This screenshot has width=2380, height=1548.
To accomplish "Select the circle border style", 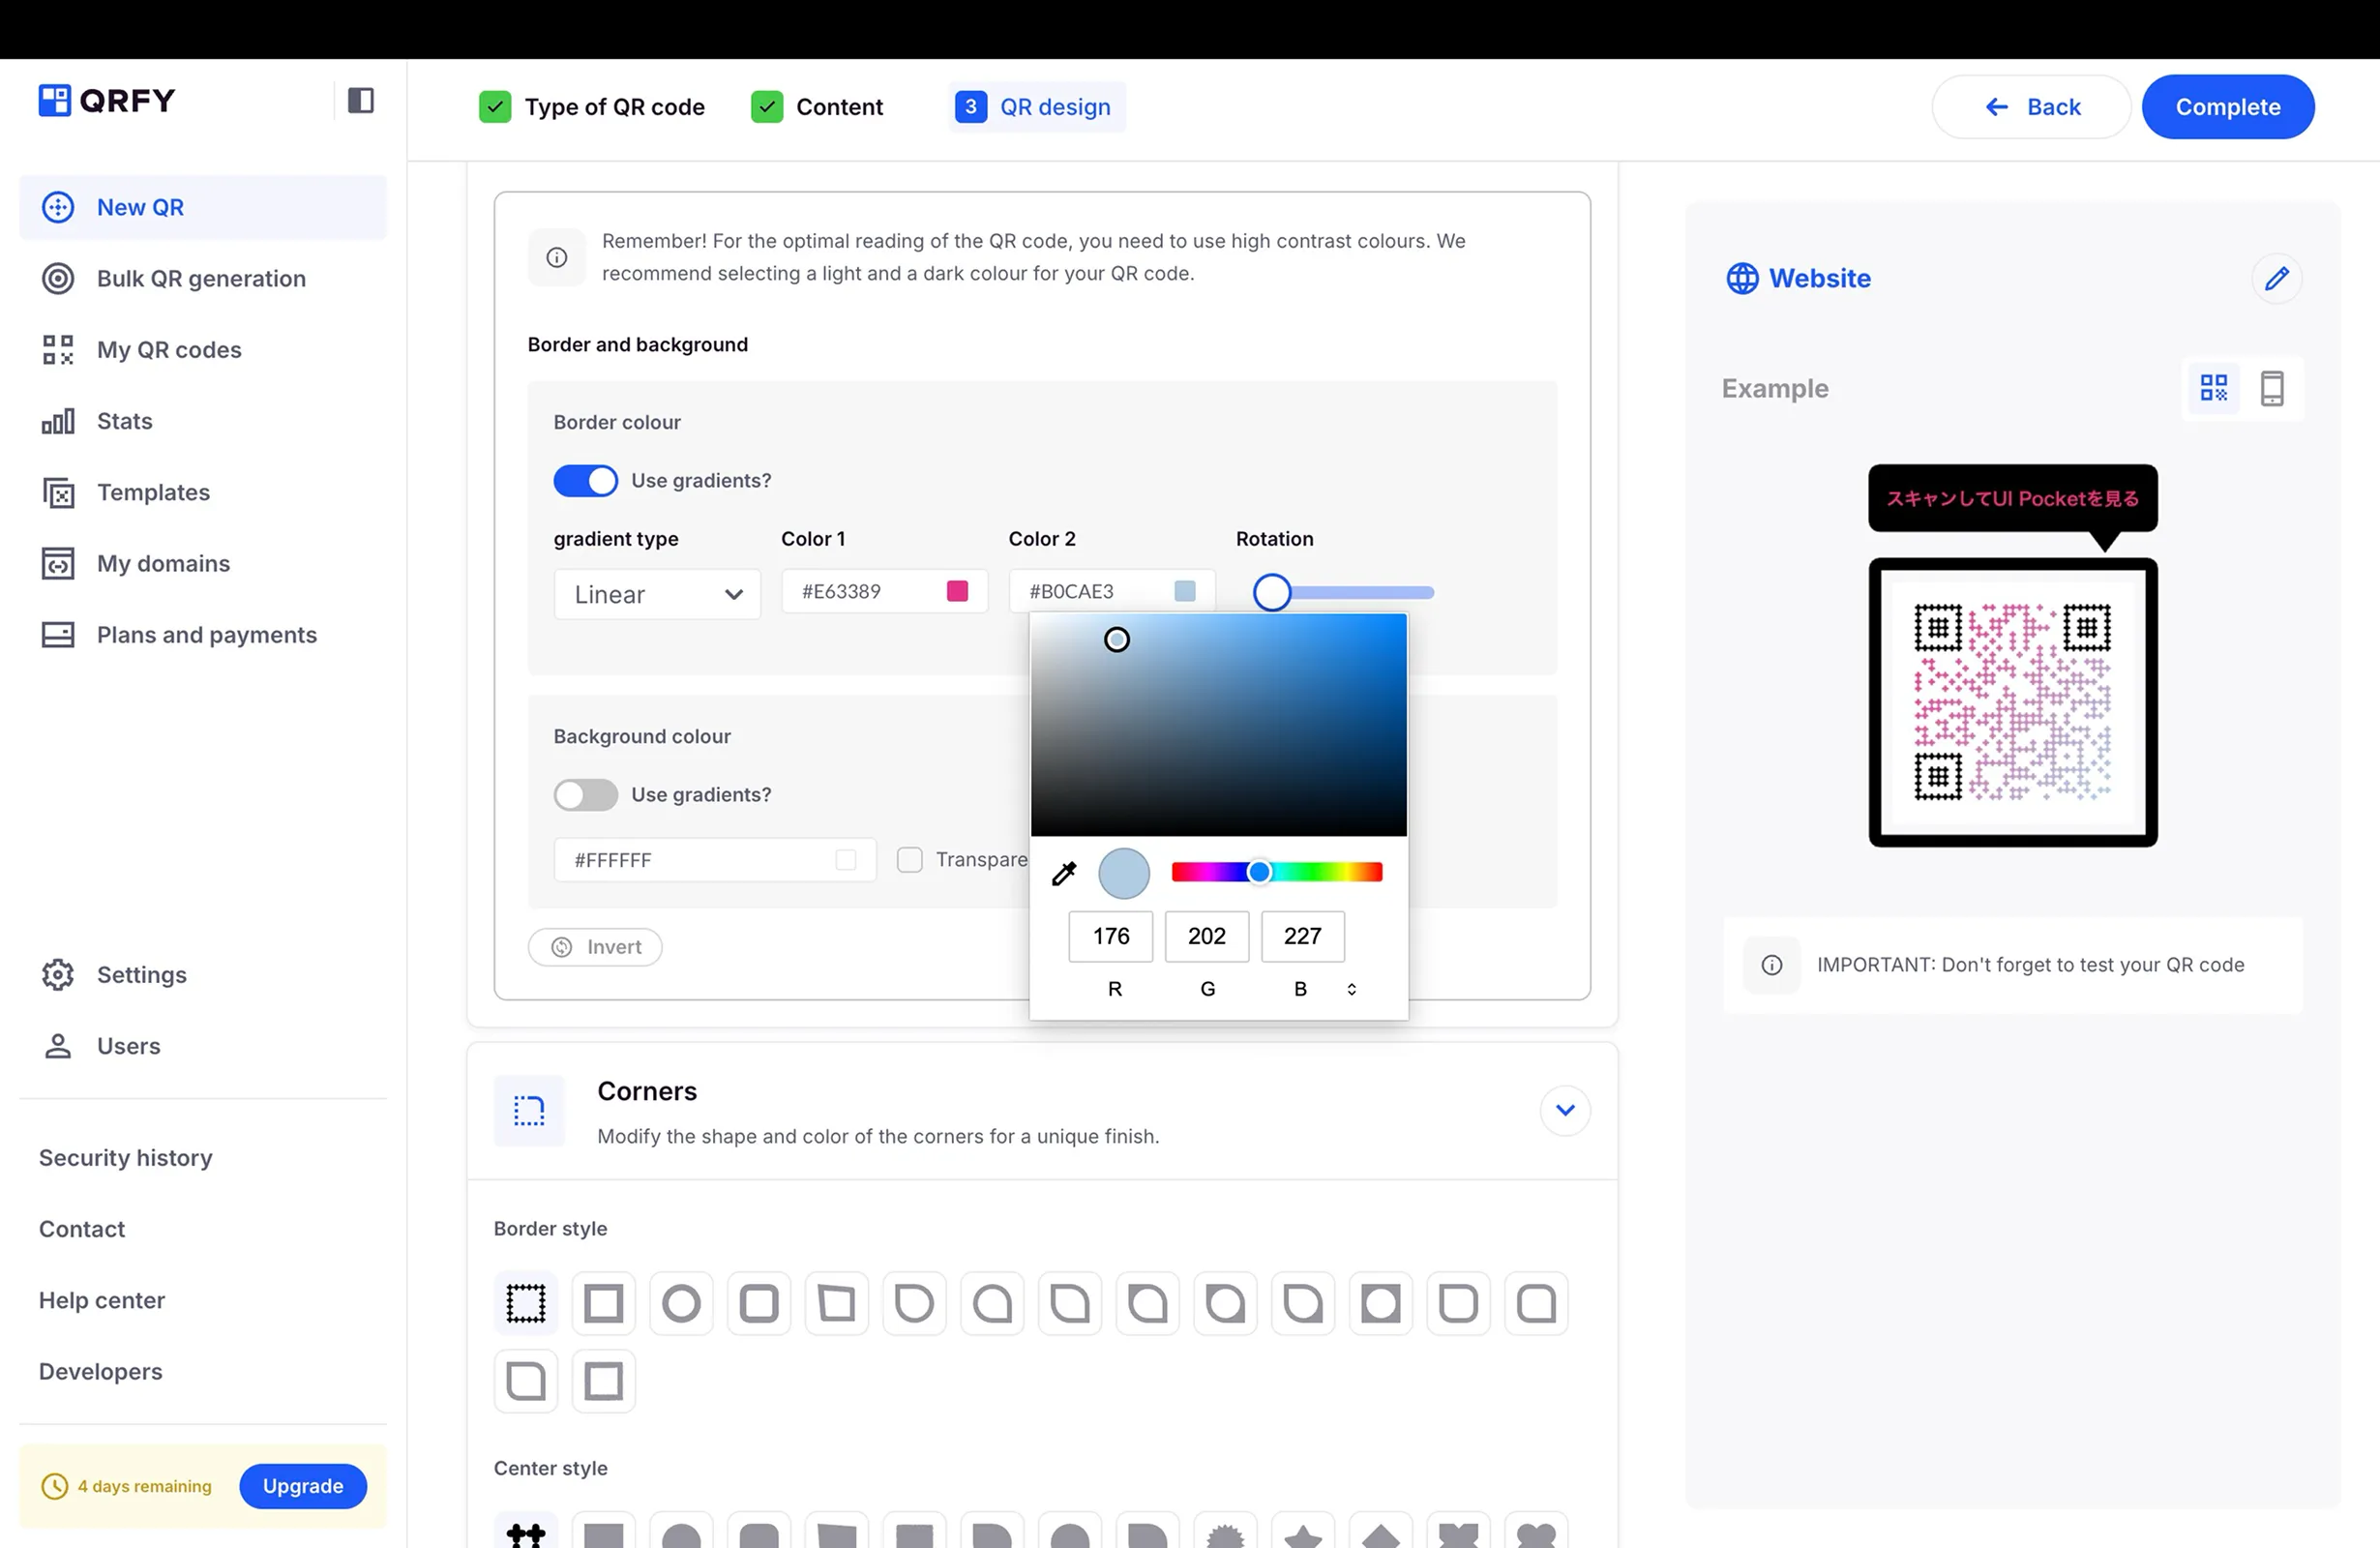I will (x=681, y=1303).
